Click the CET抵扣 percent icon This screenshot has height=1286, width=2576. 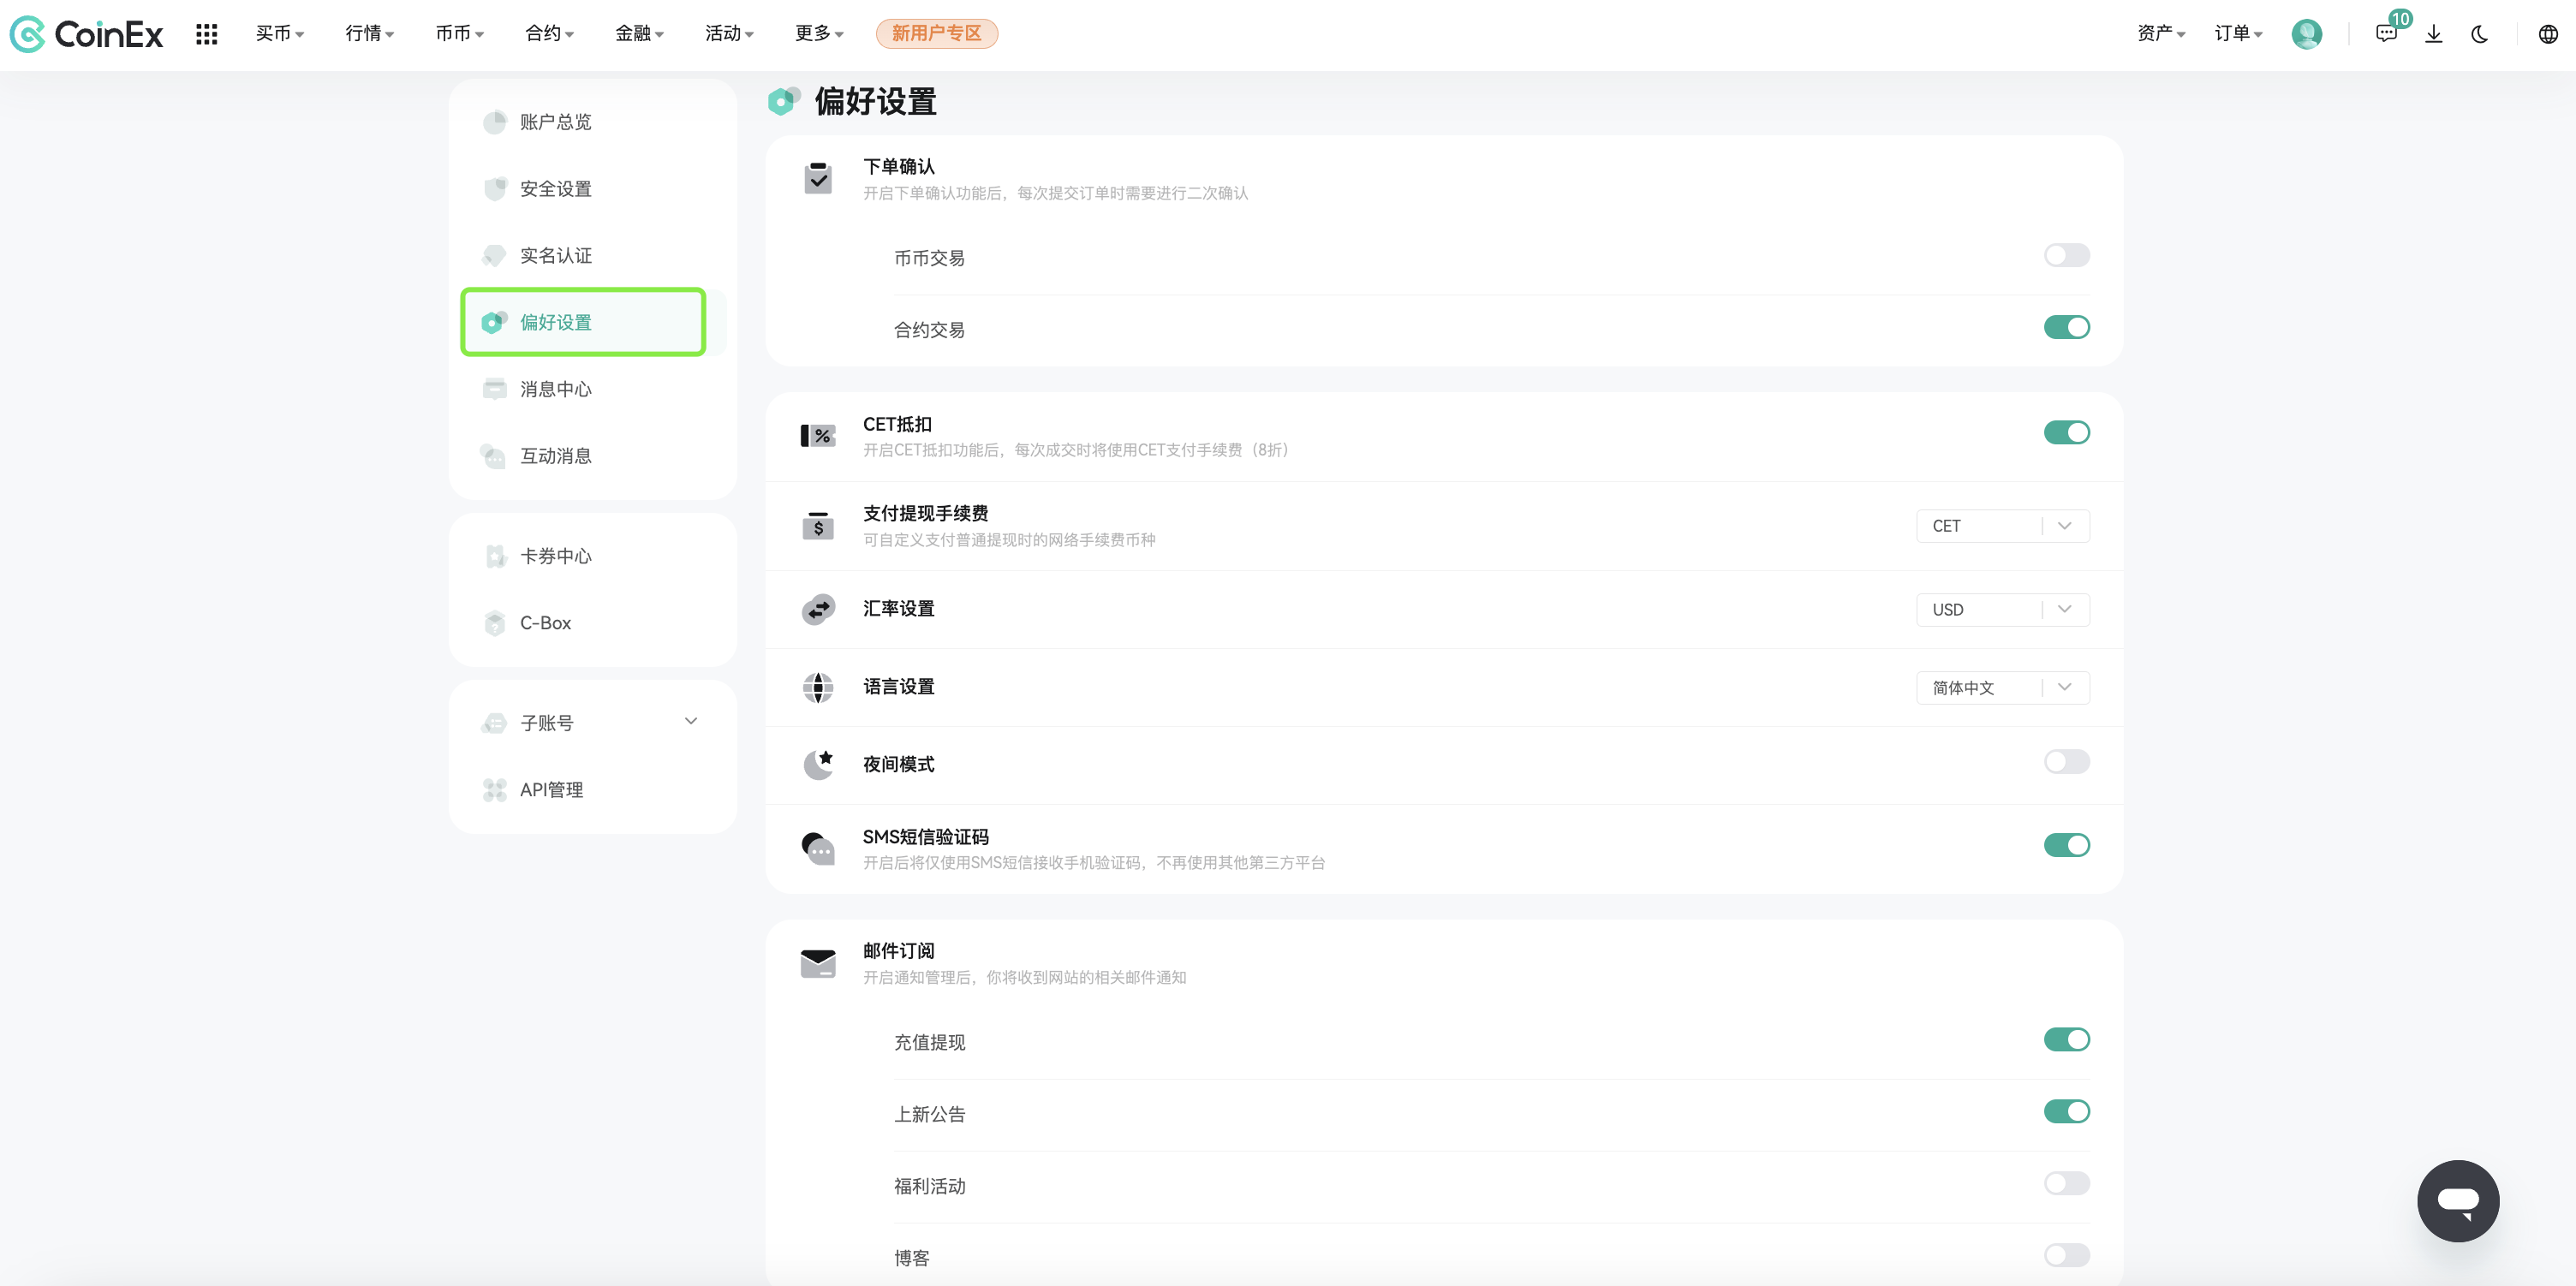point(818,435)
